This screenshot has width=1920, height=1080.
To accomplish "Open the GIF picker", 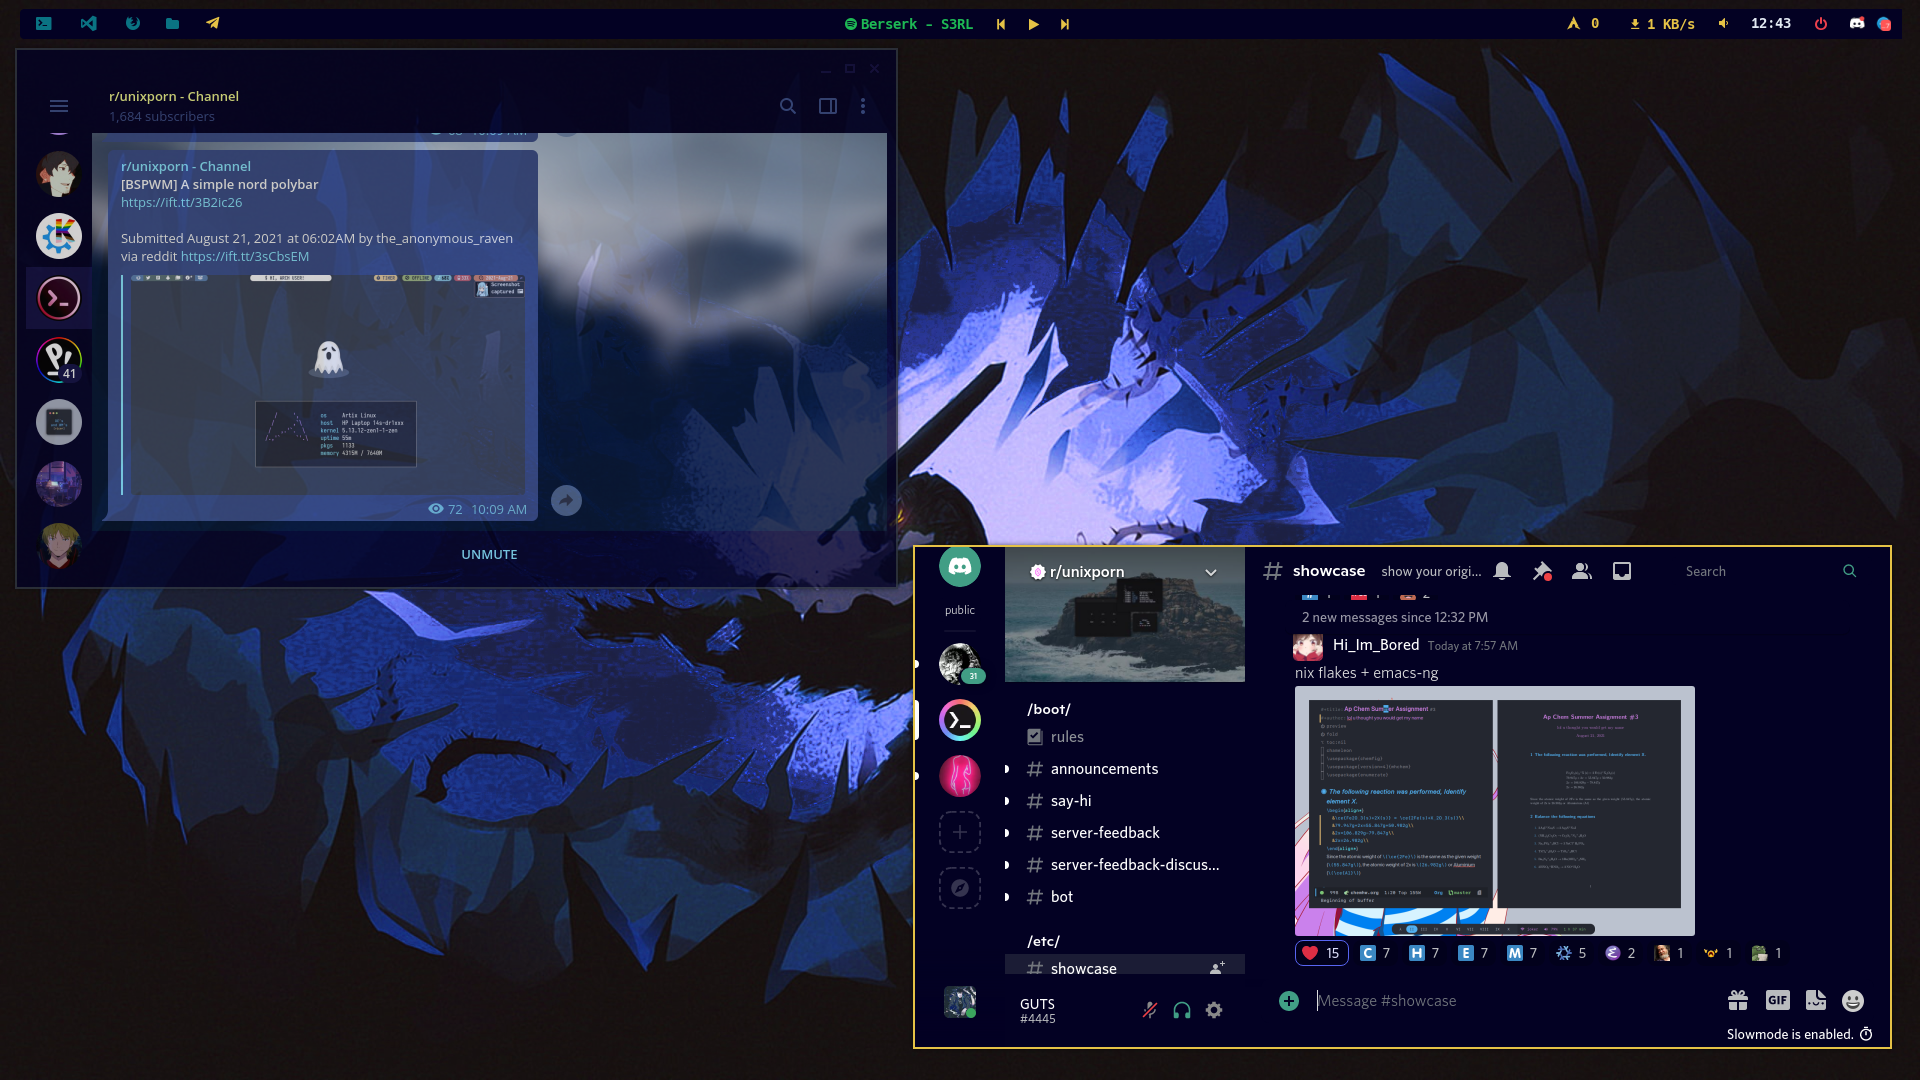I will (x=1777, y=1000).
